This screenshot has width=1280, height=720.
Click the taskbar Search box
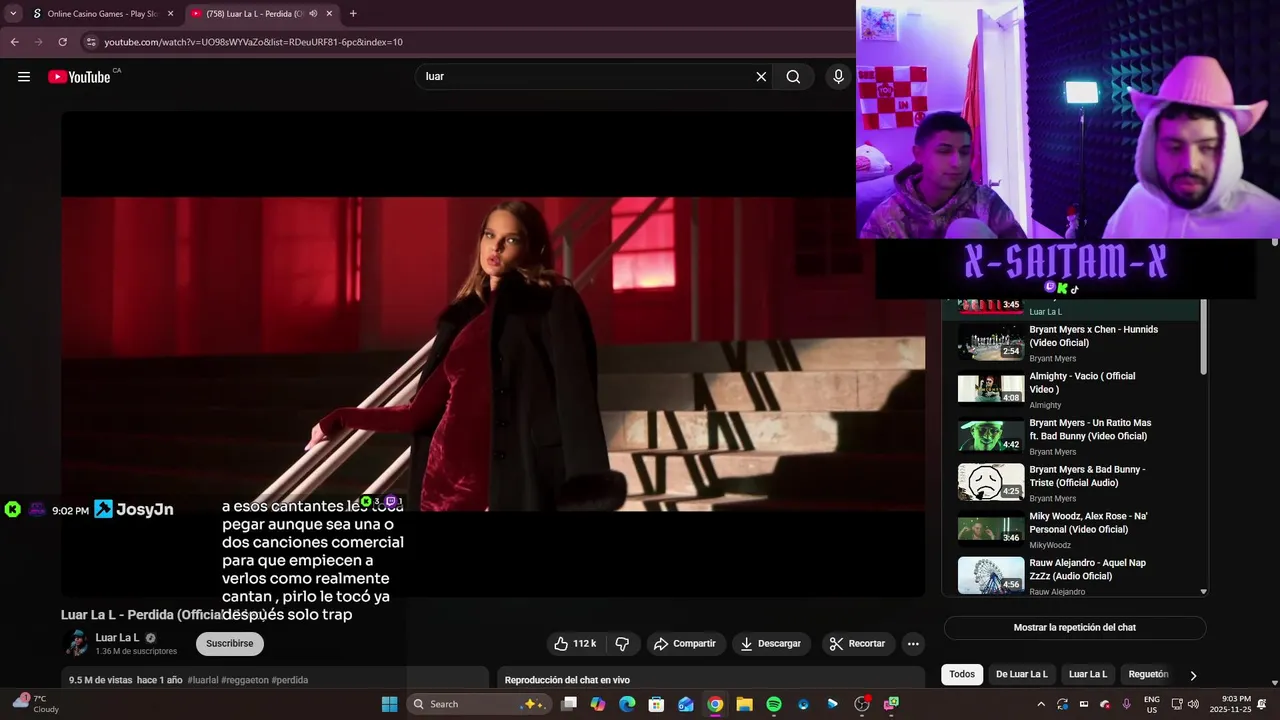pos(478,704)
